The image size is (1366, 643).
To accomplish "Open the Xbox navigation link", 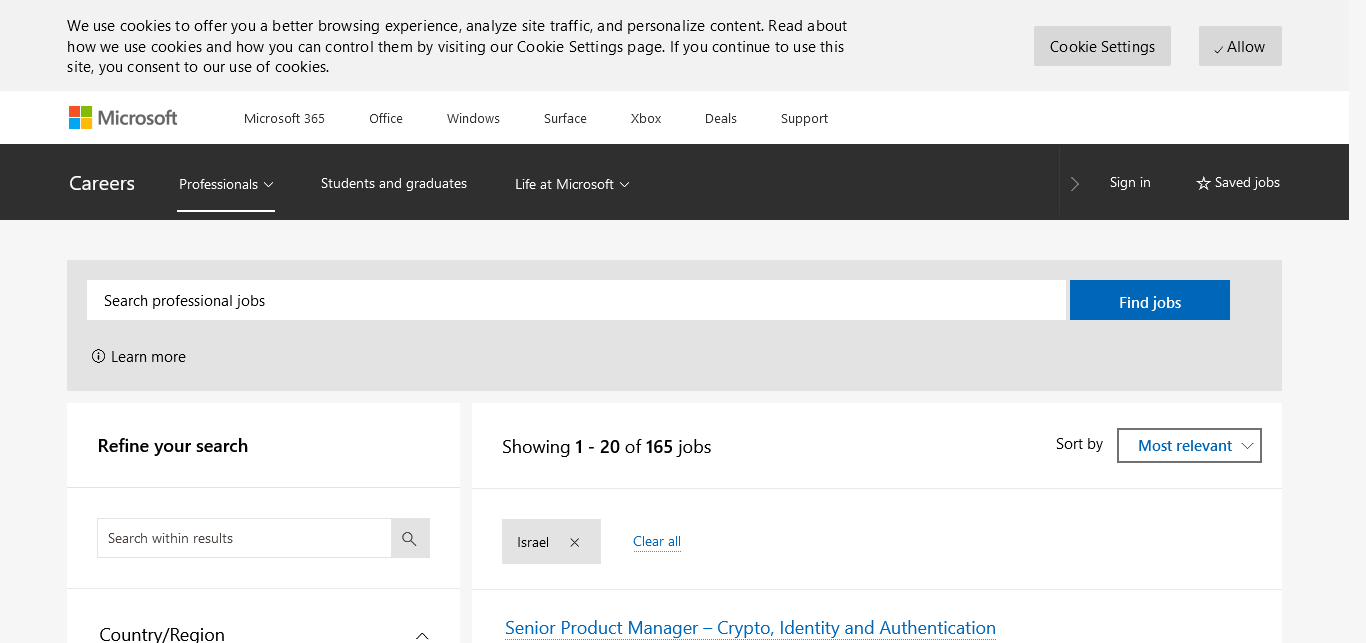I will click(646, 118).
